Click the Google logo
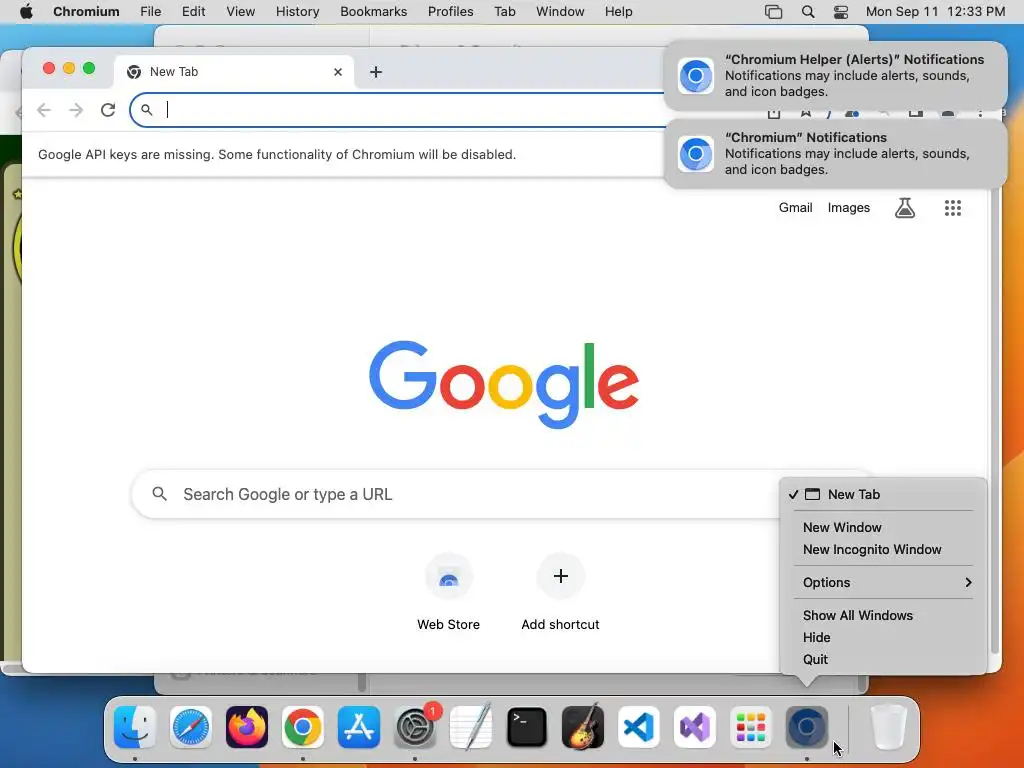Image resolution: width=1024 pixels, height=768 pixels. click(504, 383)
